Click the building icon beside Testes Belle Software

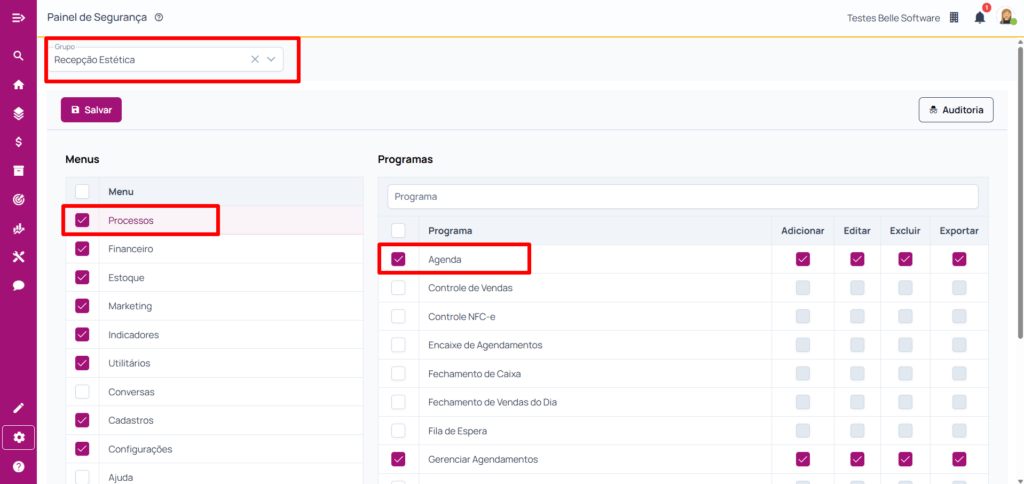(x=954, y=17)
